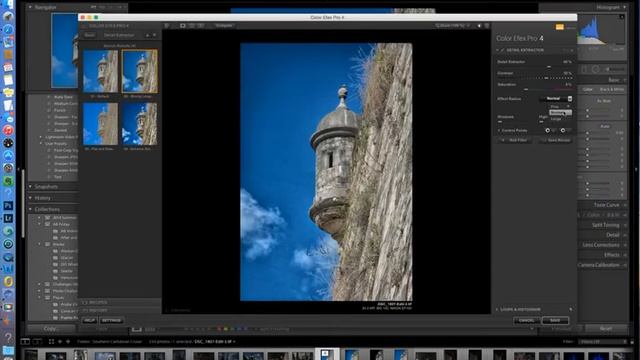Collapse Lightroom History panel
Screen dimensions: 640x360
(x=31, y=198)
